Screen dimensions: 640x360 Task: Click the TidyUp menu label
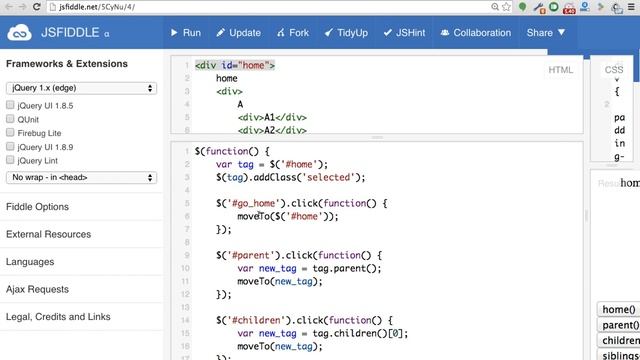353,33
